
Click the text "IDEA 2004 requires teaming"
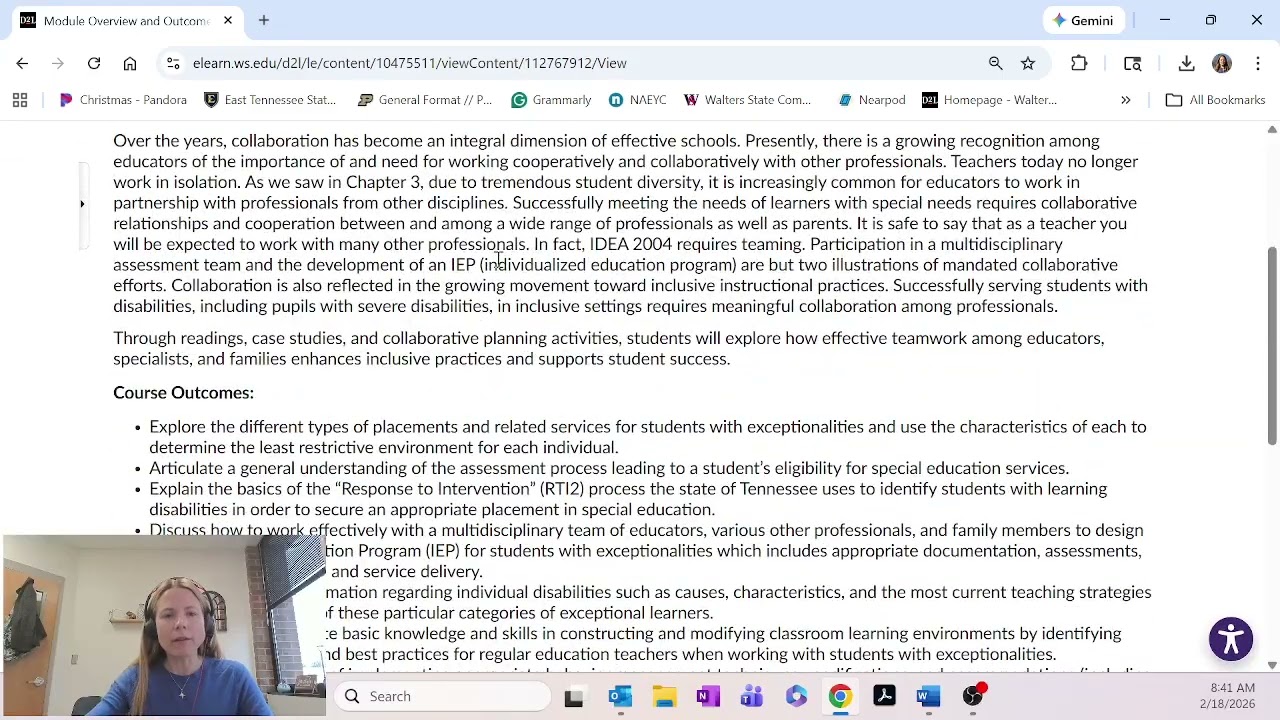pos(695,244)
